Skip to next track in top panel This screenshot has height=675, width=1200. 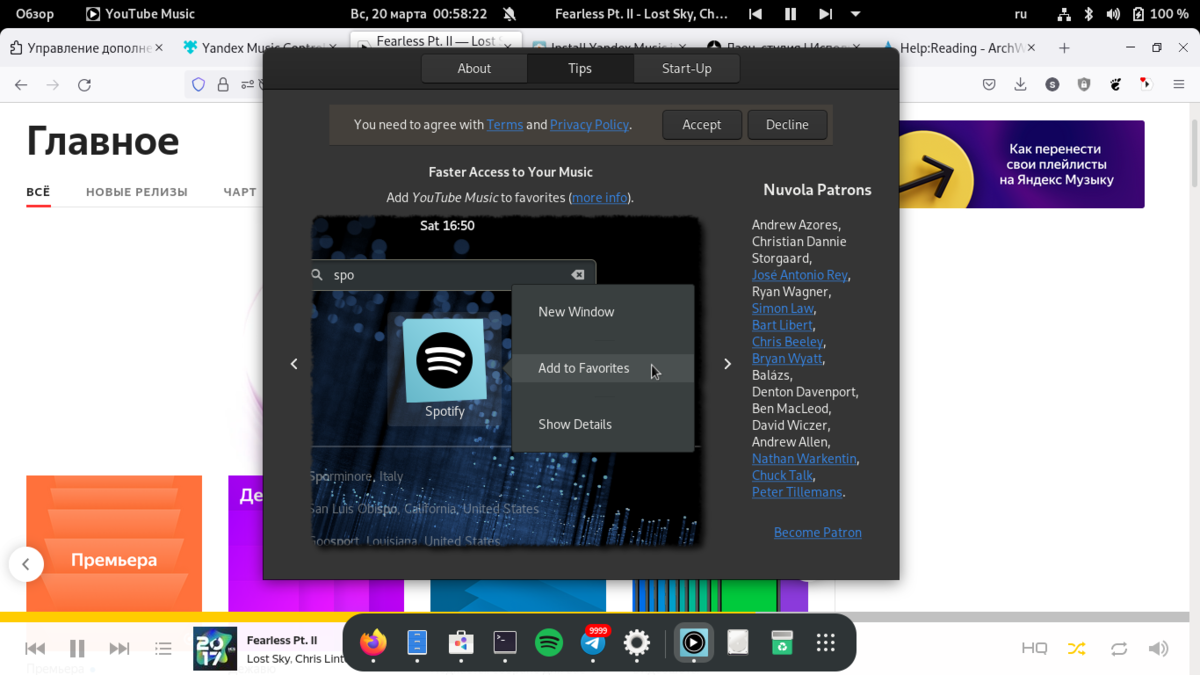point(825,14)
